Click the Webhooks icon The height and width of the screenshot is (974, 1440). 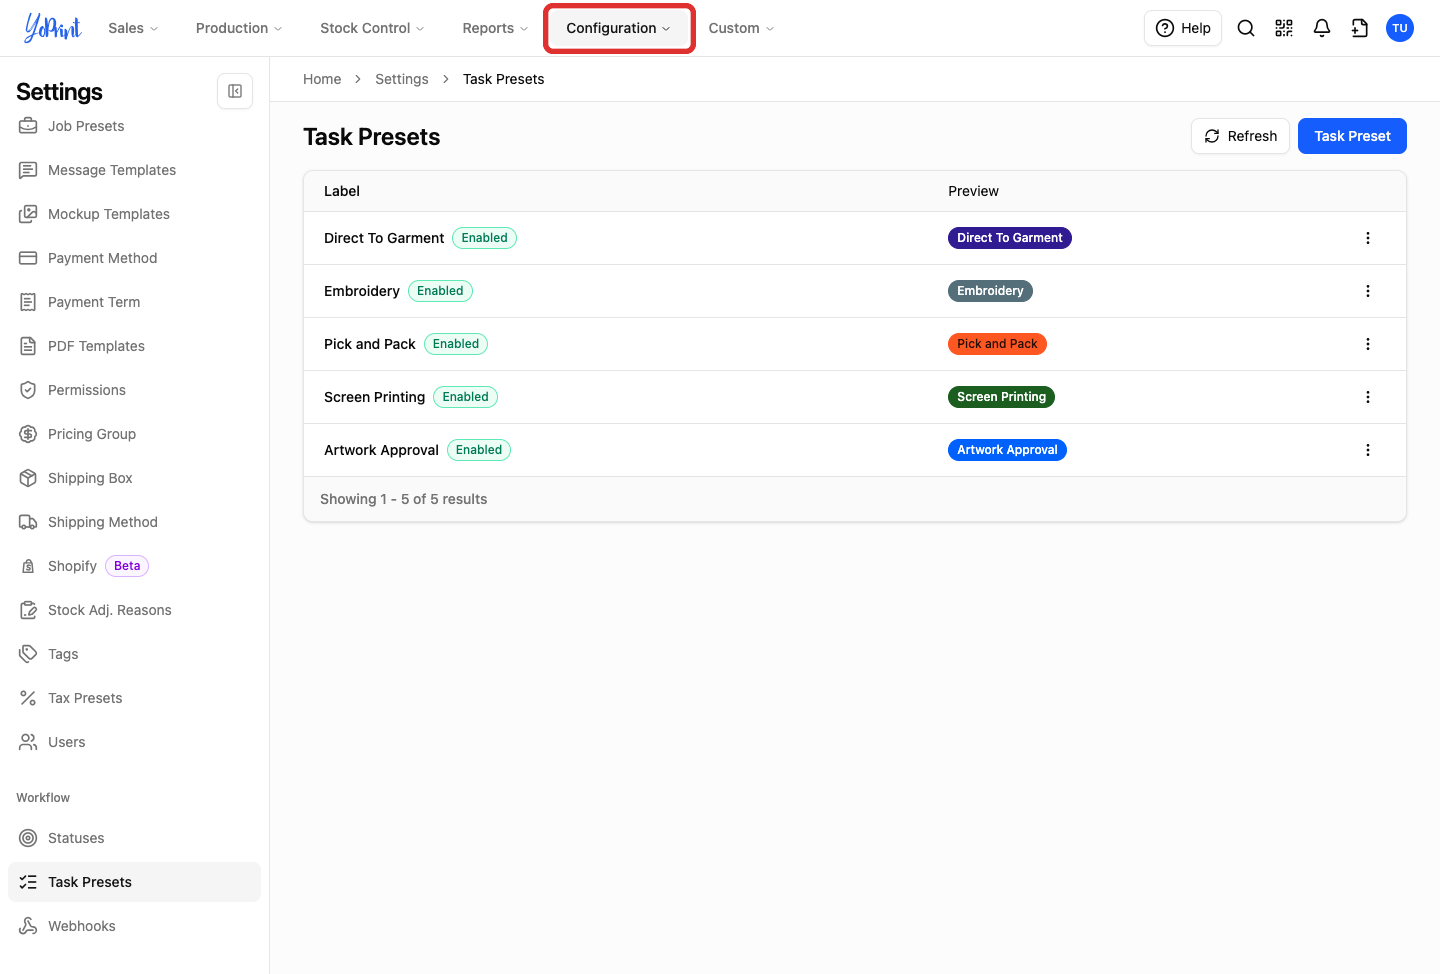pyautogui.click(x=28, y=926)
